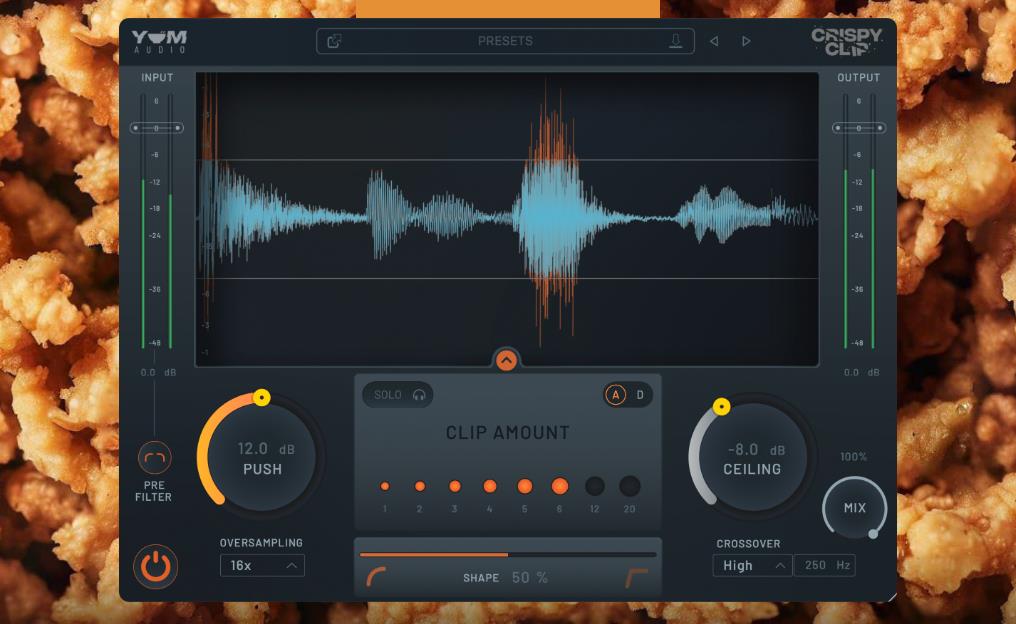This screenshot has width=1016, height=624.
Task: Set clip amount to 2
Action: pyautogui.click(x=420, y=486)
